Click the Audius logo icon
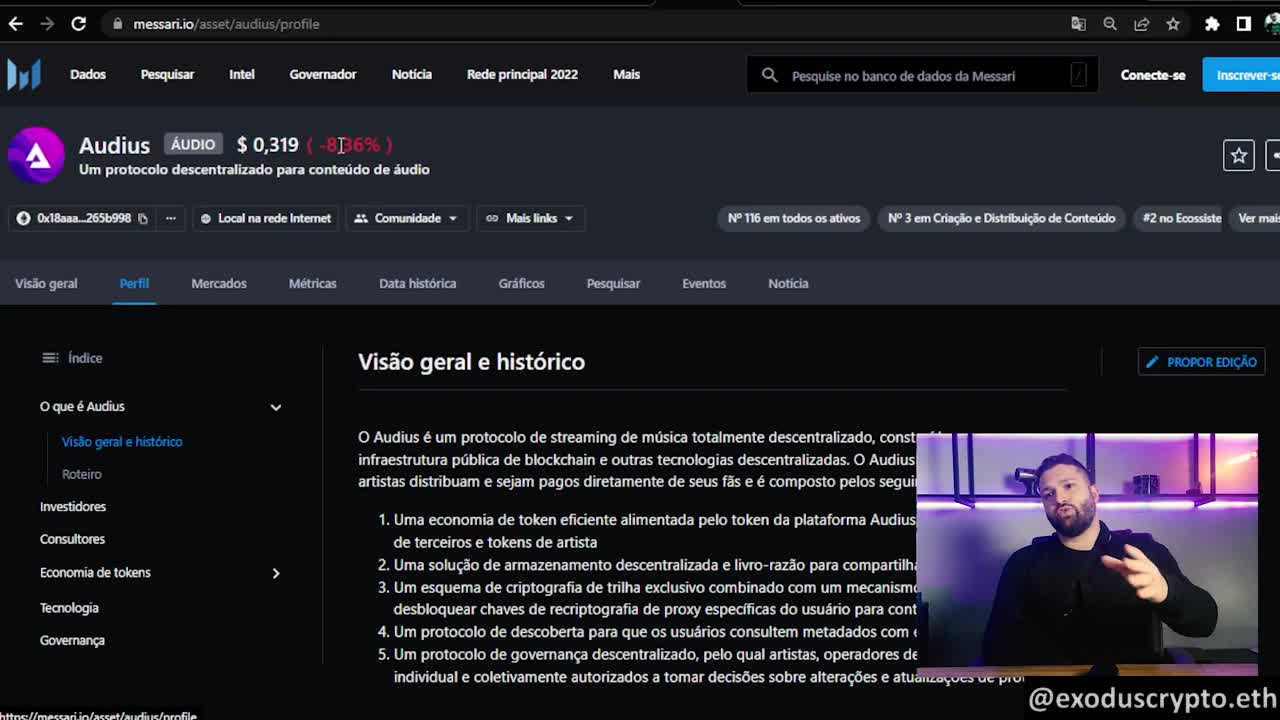Image resolution: width=1280 pixels, height=720 pixels. point(36,155)
